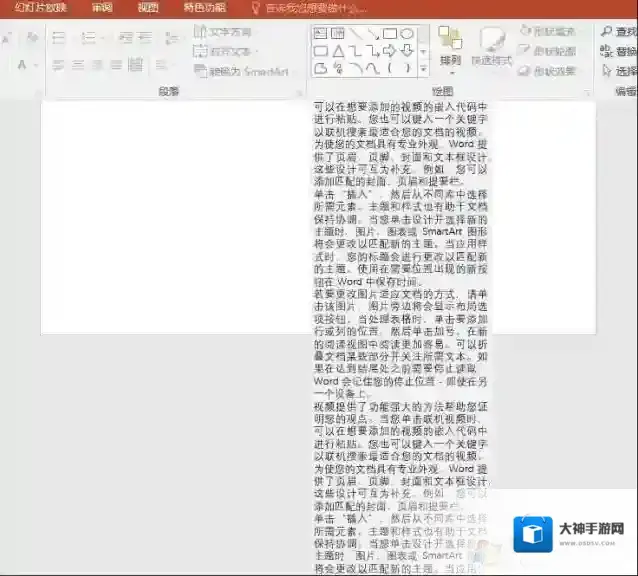Viewport: 638px width, 576px height.
Task: Click the line starting '视频提供了功能强大的方法'
Action: (400, 406)
